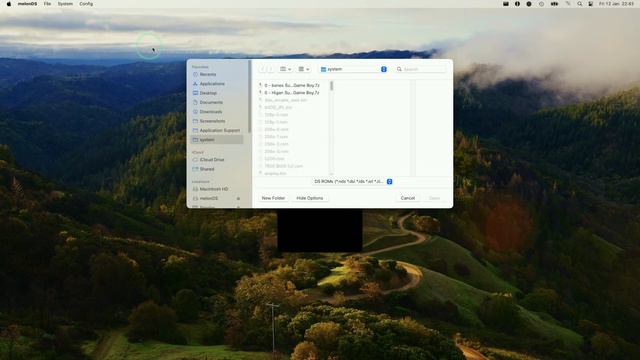Click the New Folder button
The image size is (640, 360).
[273, 198]
